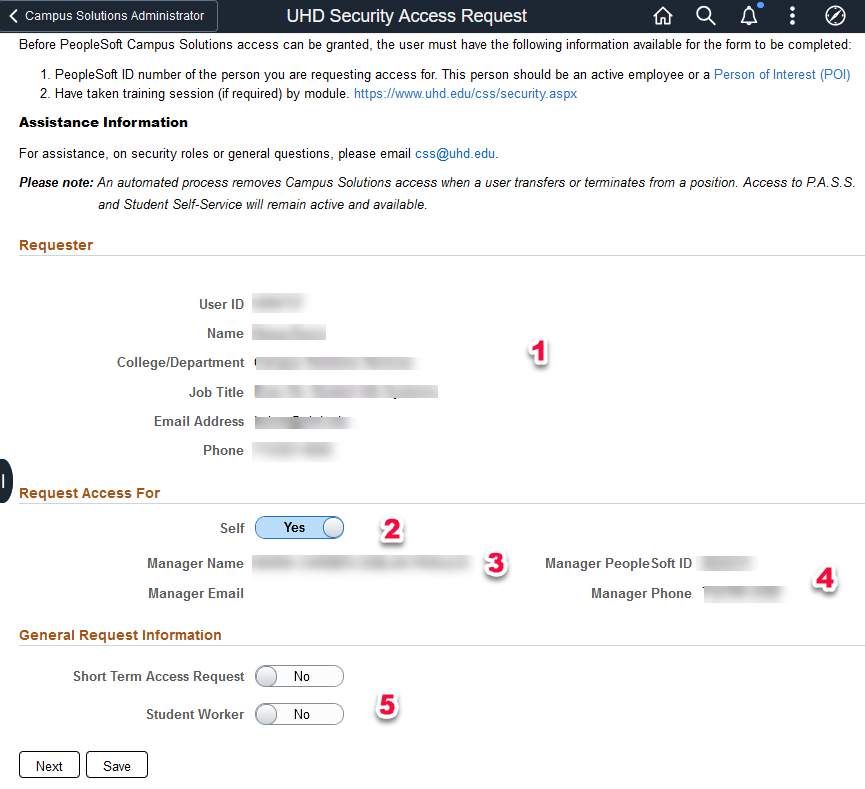Click the 'Request Access For' heading

coord(89,493)
